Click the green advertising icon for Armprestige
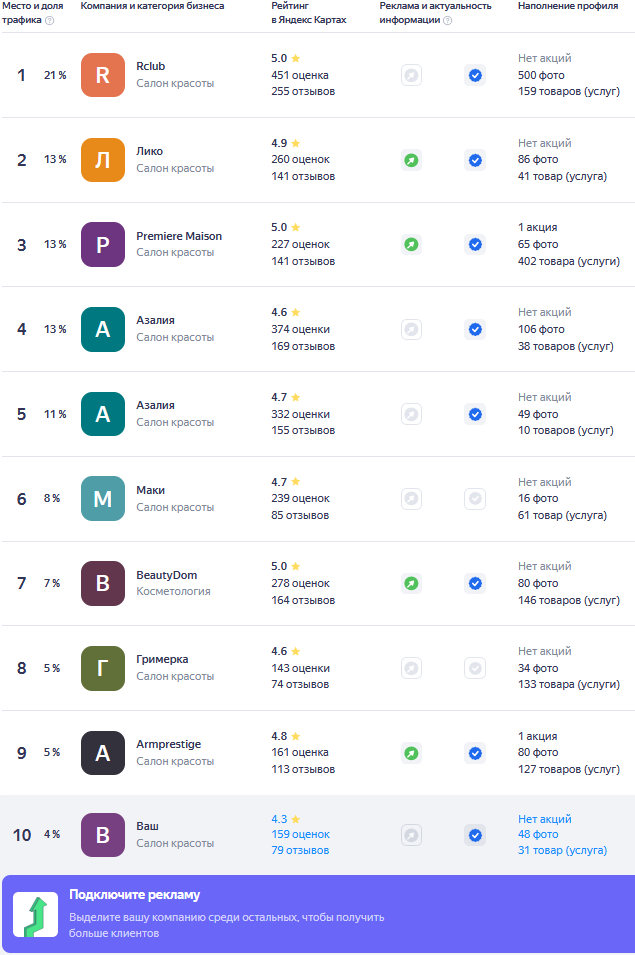The width and height of the screenshot is (635, 955). point(411,753)
